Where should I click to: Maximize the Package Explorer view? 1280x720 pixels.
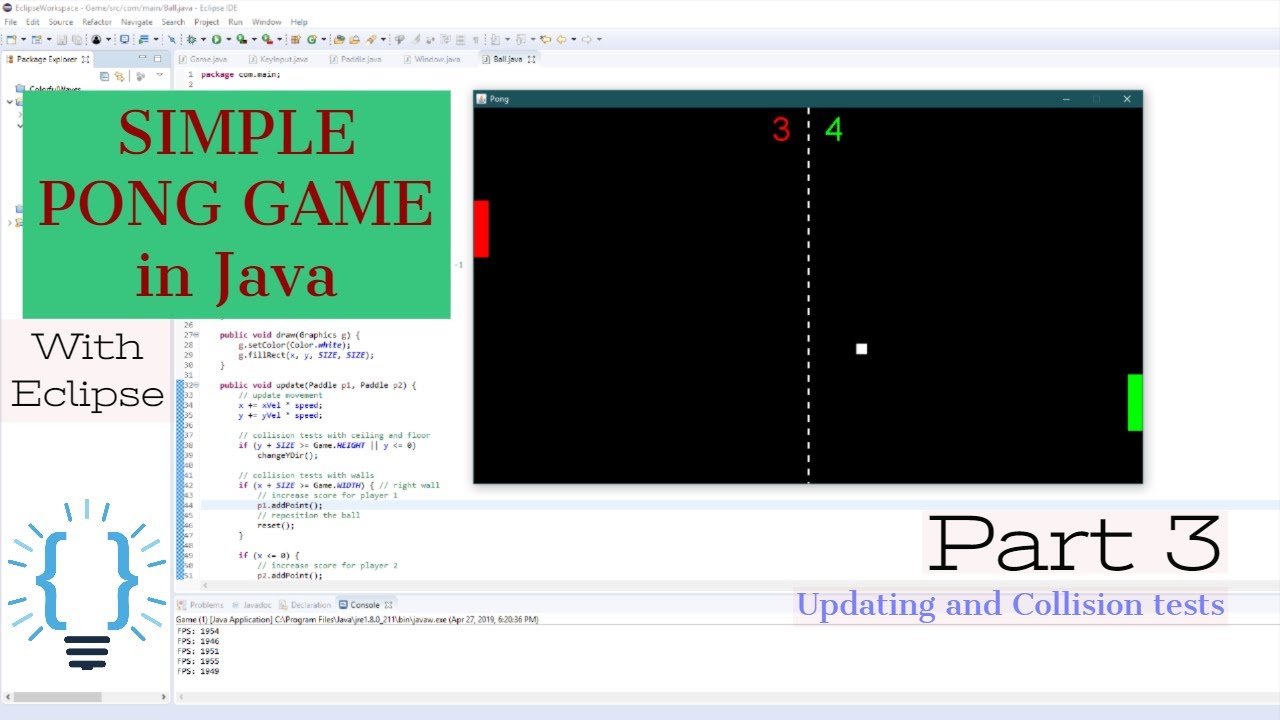(x=157, y=58)
